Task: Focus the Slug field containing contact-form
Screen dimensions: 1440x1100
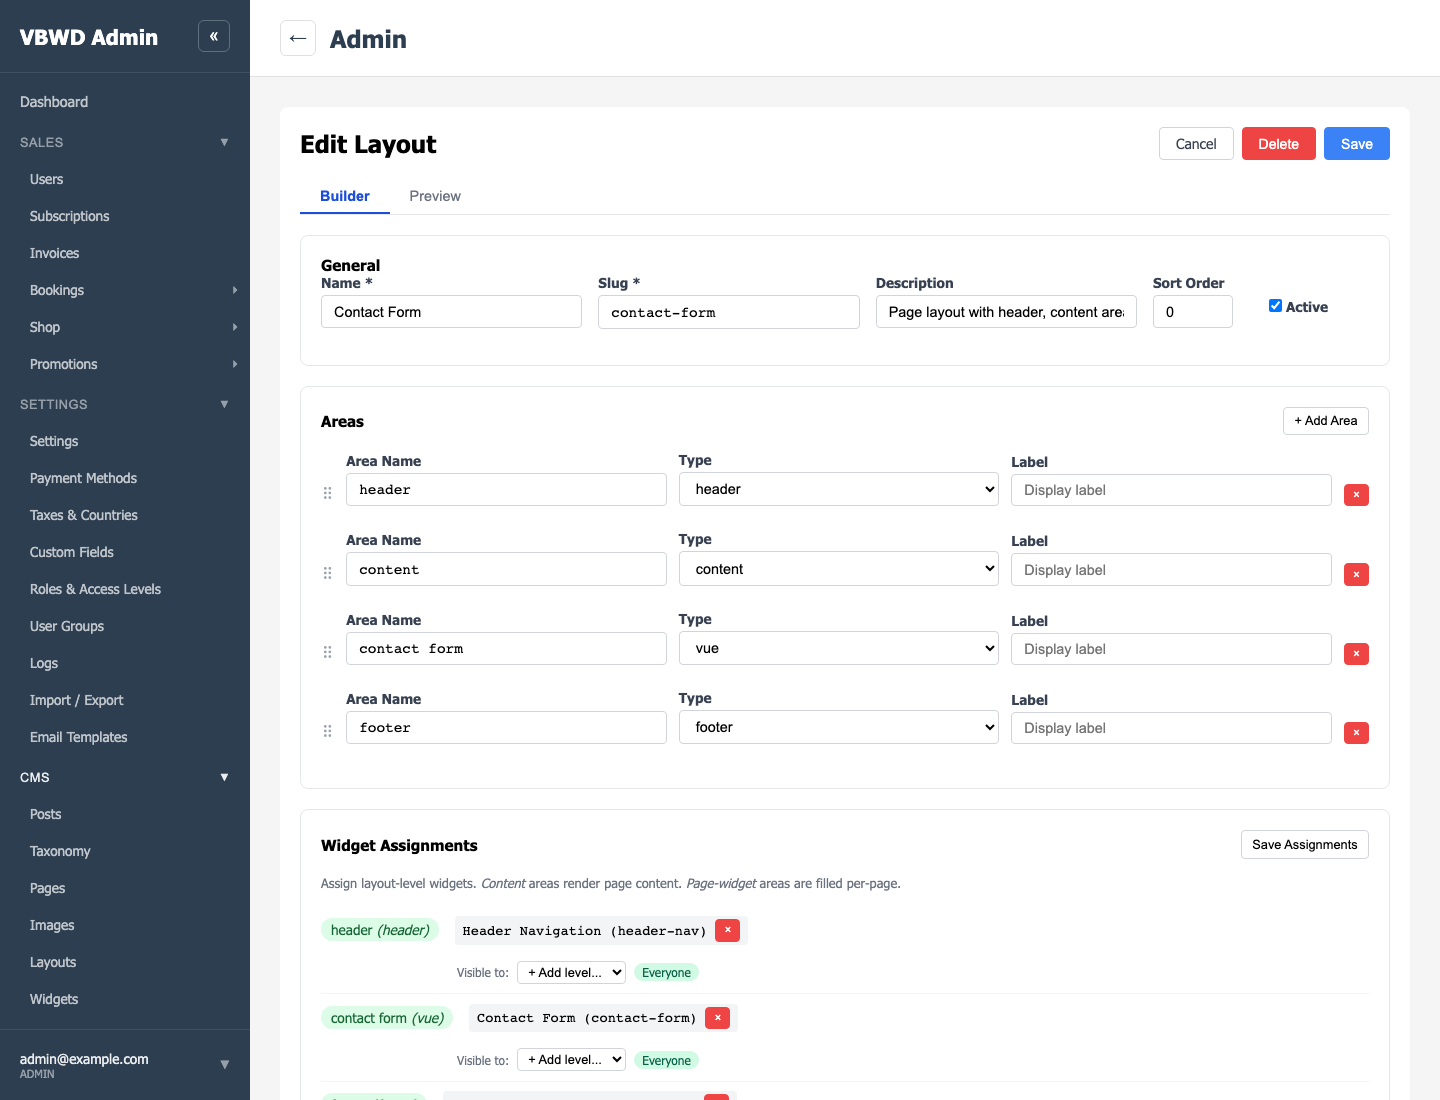Action: coord(728,312)
